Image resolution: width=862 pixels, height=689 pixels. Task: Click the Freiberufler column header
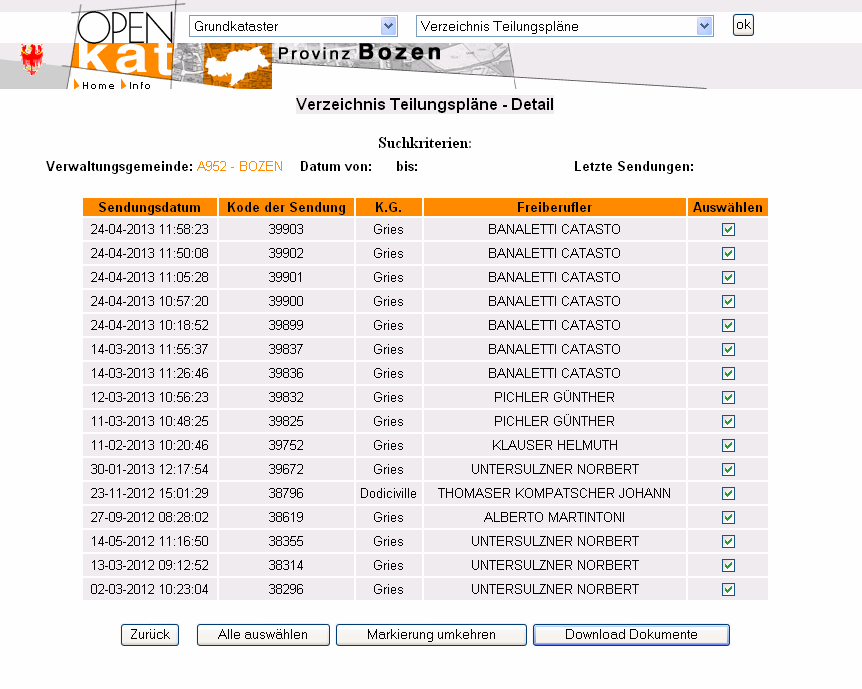(x=554, y=207)
